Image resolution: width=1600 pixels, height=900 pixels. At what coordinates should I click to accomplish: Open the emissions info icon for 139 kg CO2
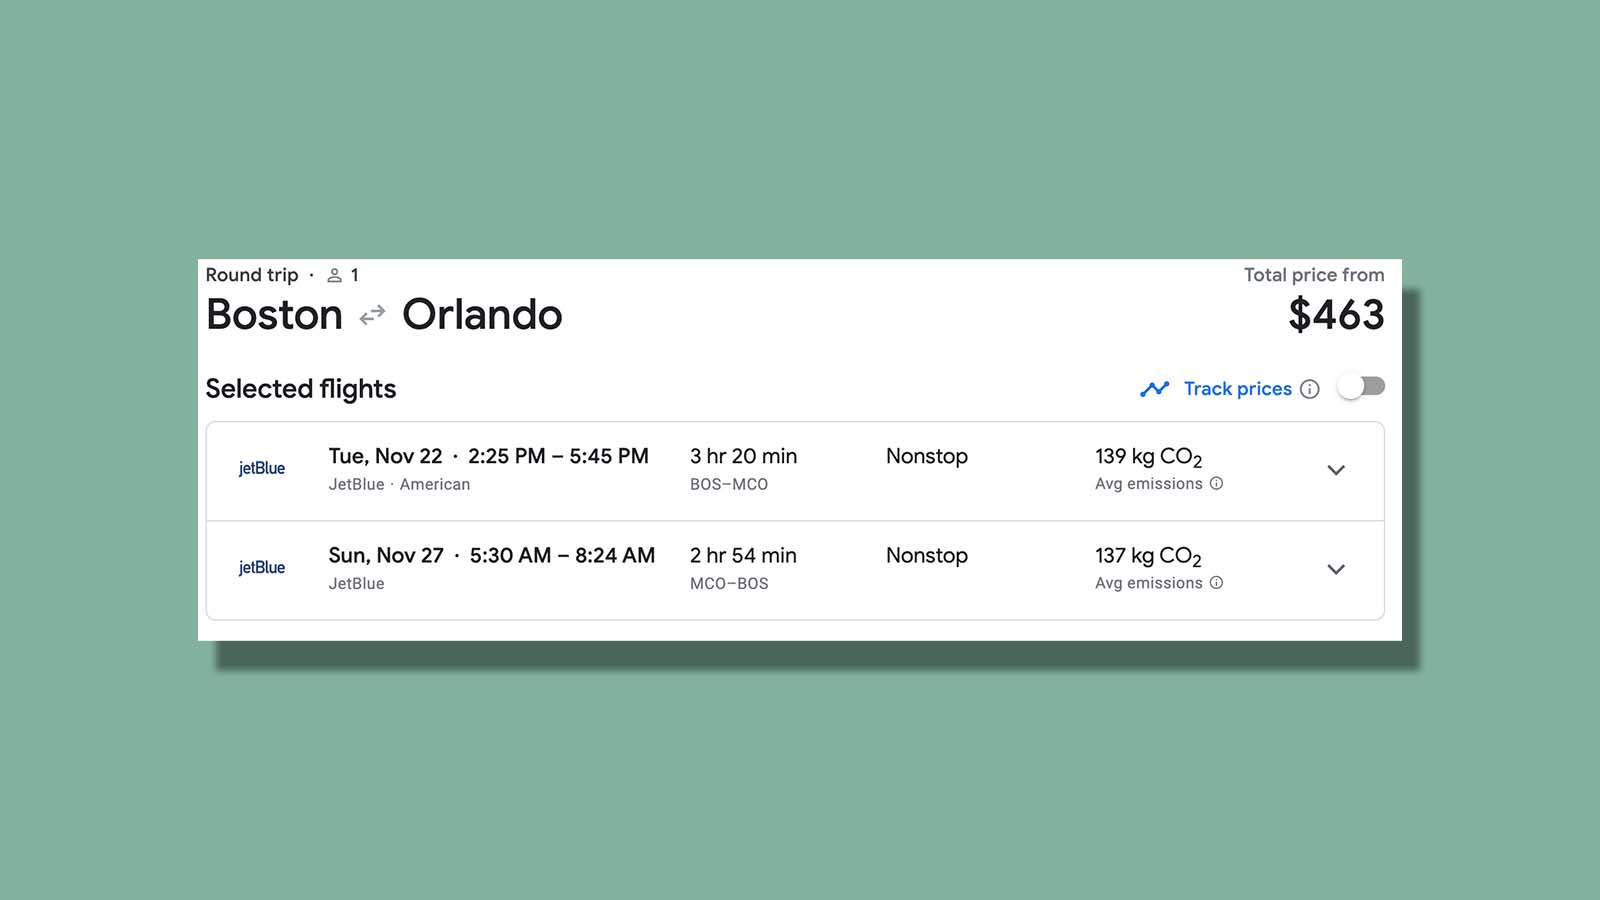pyautogui.click(x=1216, y=484)
